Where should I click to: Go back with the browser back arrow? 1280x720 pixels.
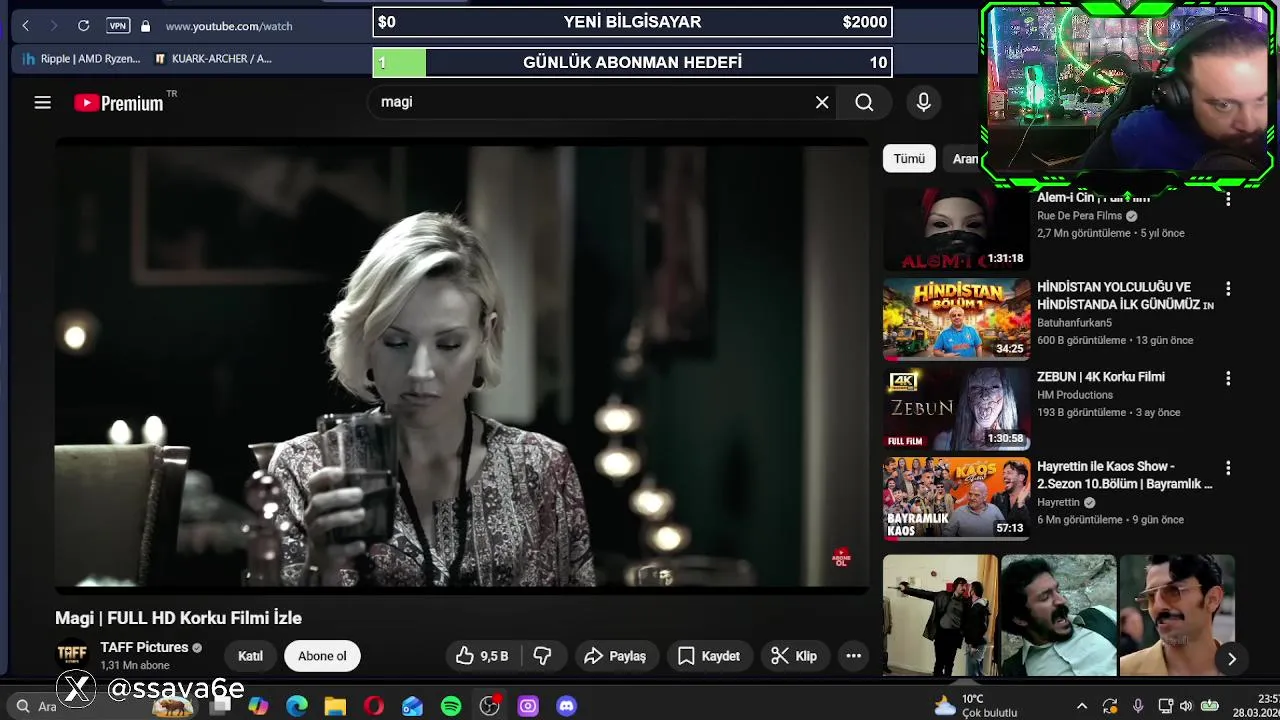coord(26,26)
